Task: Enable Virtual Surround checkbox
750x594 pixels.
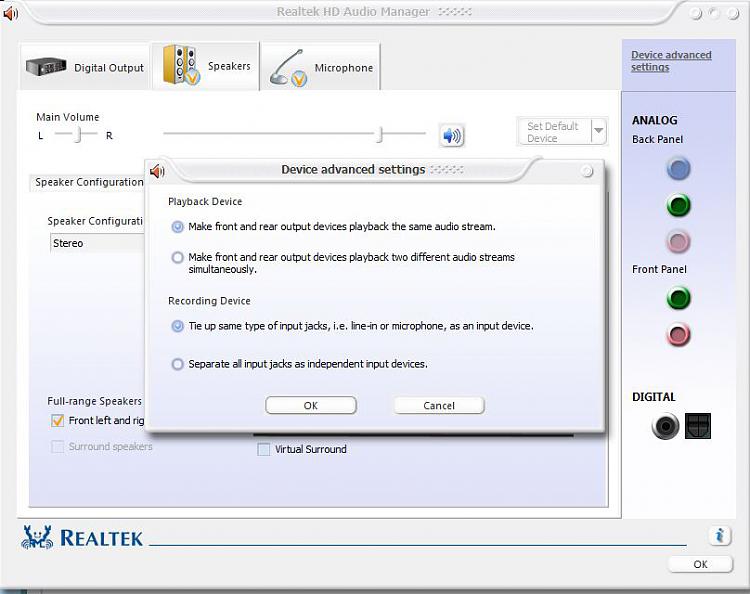Action: (264, 450)
